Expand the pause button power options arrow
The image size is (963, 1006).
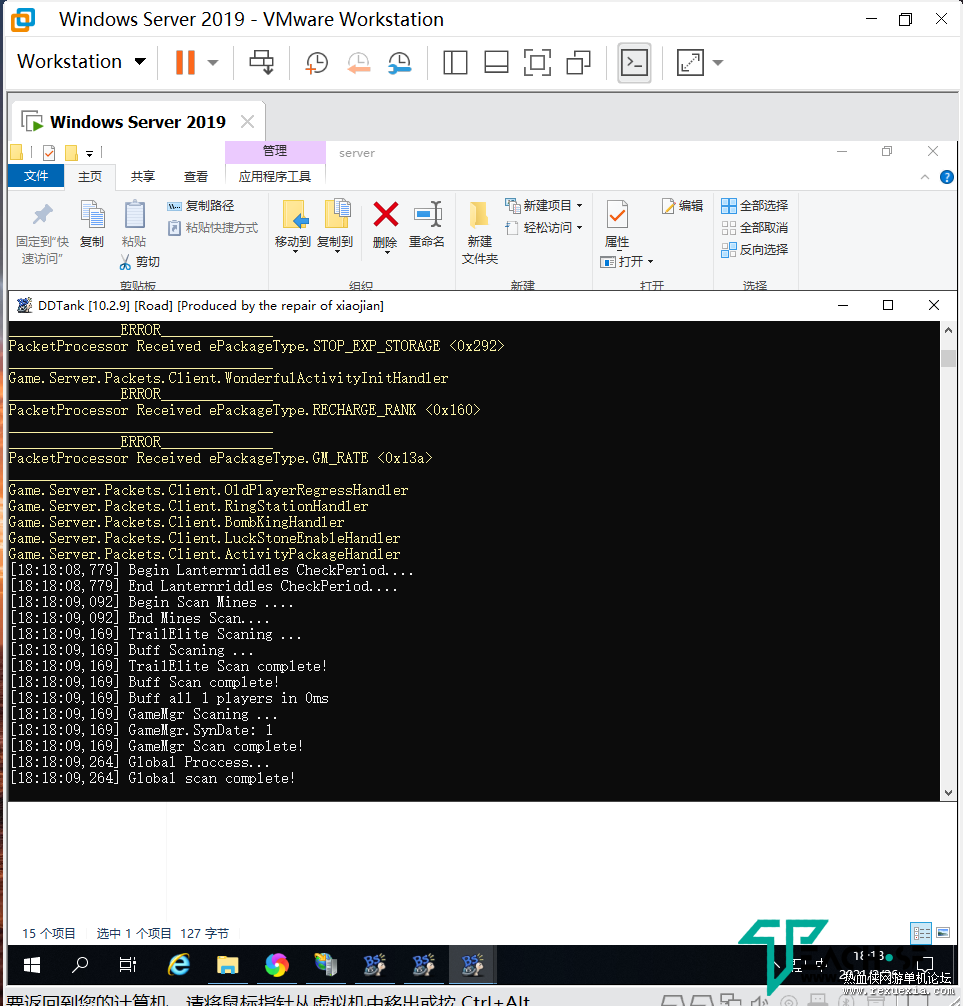click(x=213, y=63)
